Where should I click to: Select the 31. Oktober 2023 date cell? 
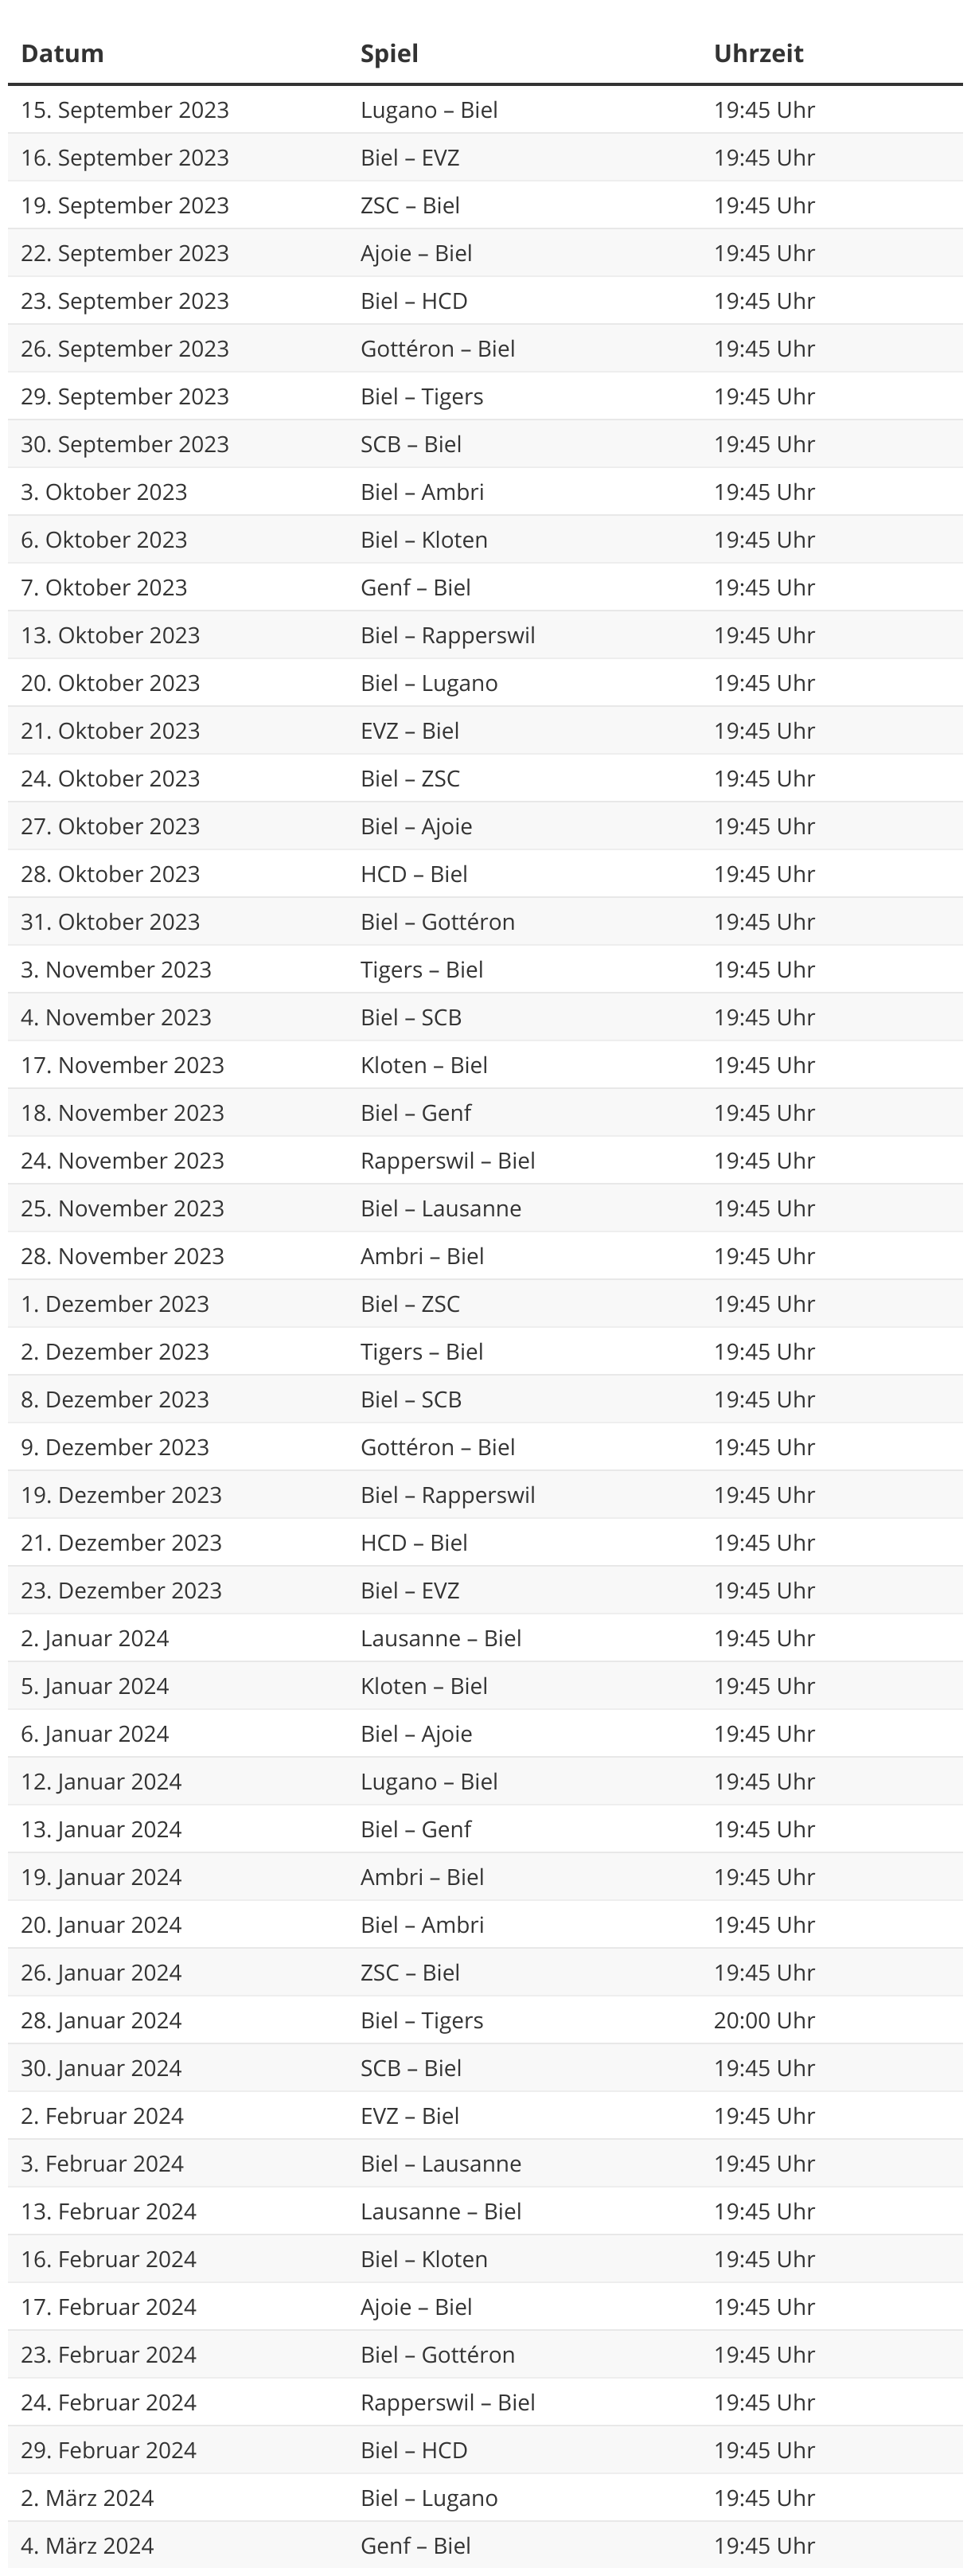coord(110,922)
